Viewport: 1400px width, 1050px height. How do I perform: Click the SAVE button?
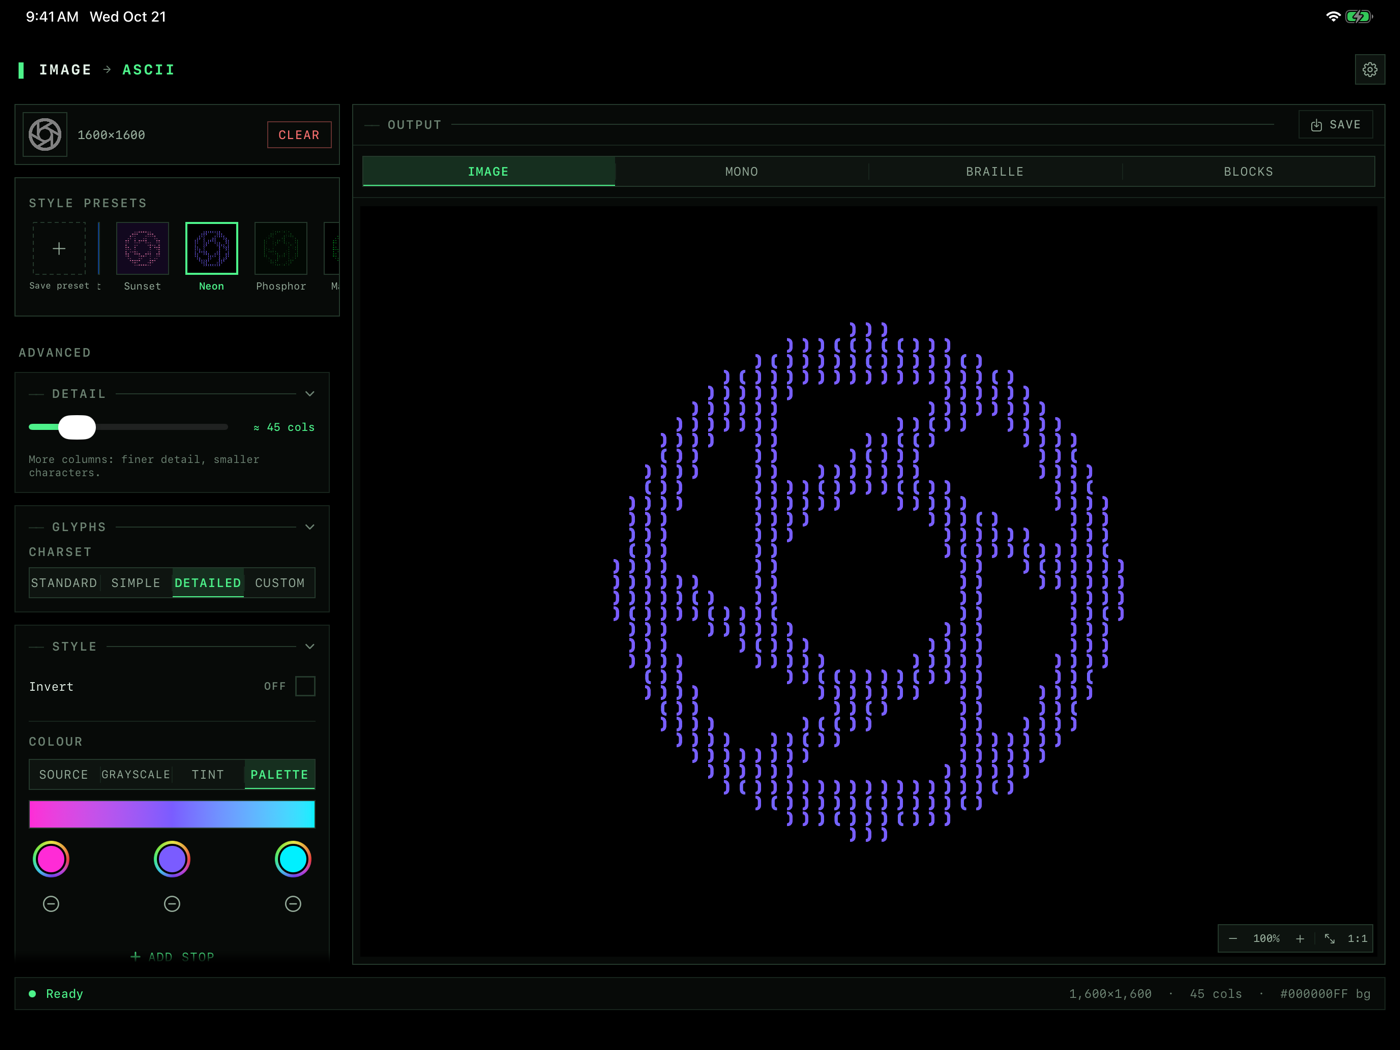pos(1336,125)
